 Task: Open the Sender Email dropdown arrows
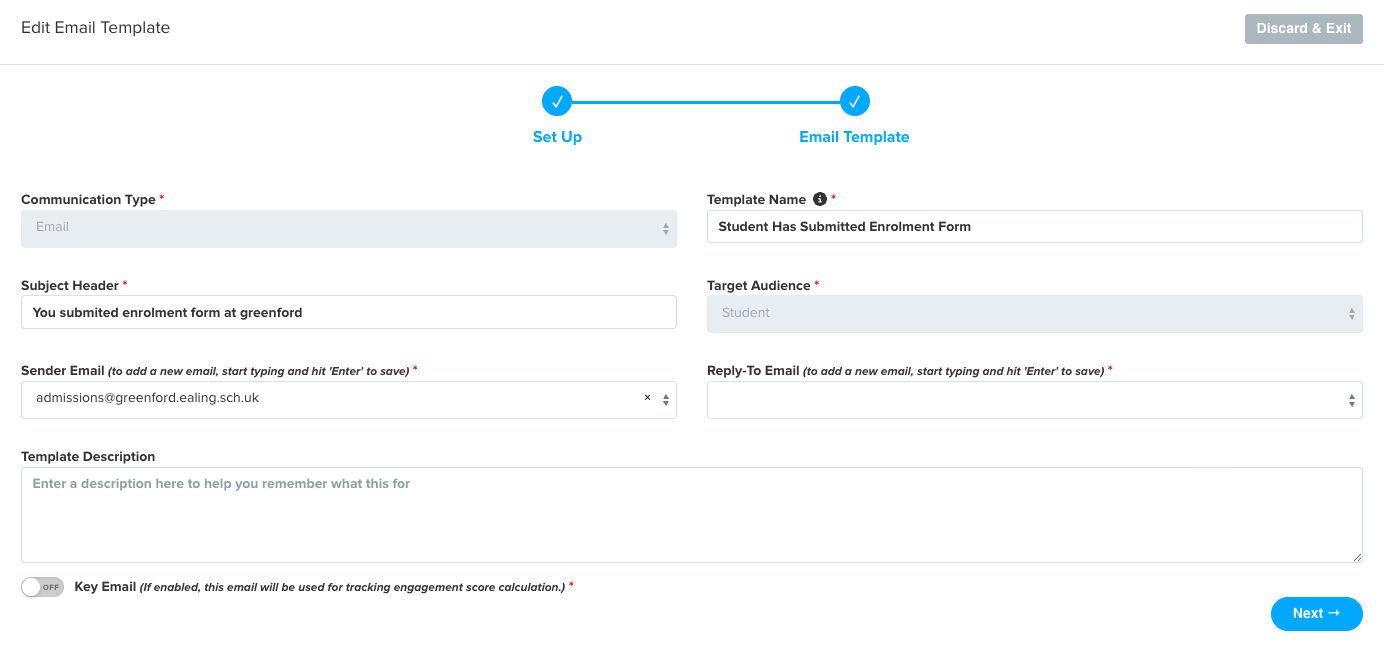tap(666, 400)
